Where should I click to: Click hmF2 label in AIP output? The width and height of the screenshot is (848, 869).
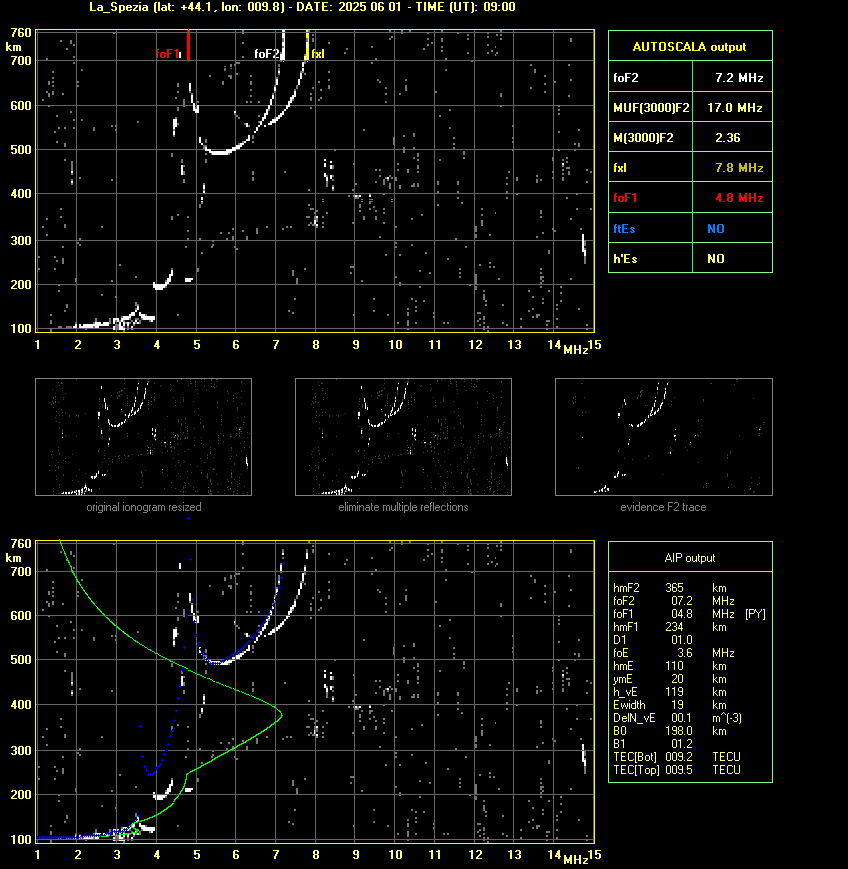pos(626,588)
